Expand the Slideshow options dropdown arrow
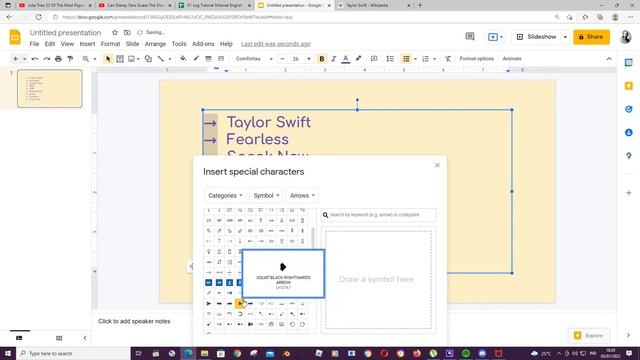 point(565,37)
